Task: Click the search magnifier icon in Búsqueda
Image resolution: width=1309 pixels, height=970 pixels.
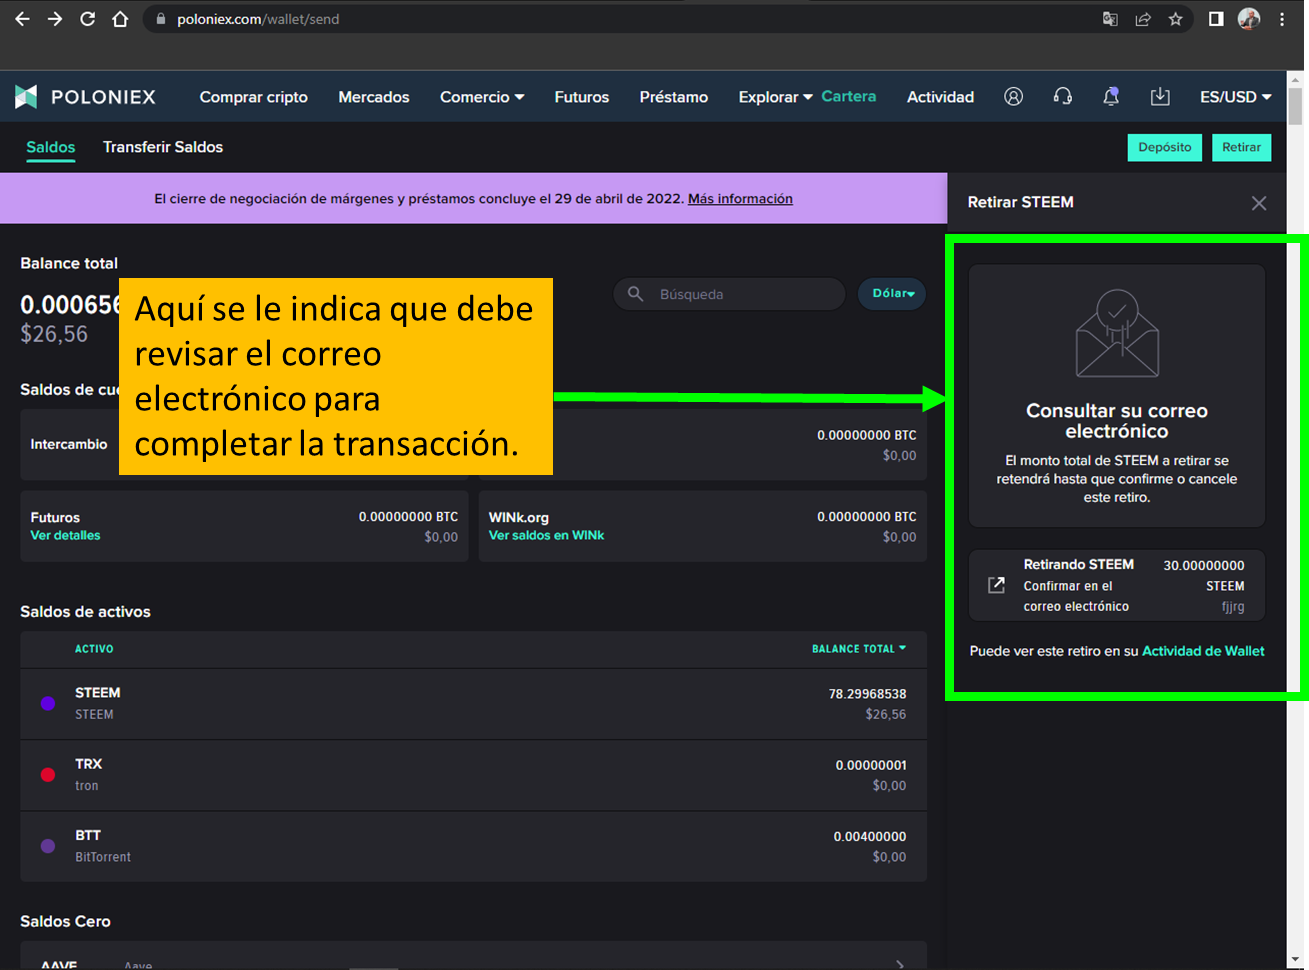Action: [x=635, y=294]
